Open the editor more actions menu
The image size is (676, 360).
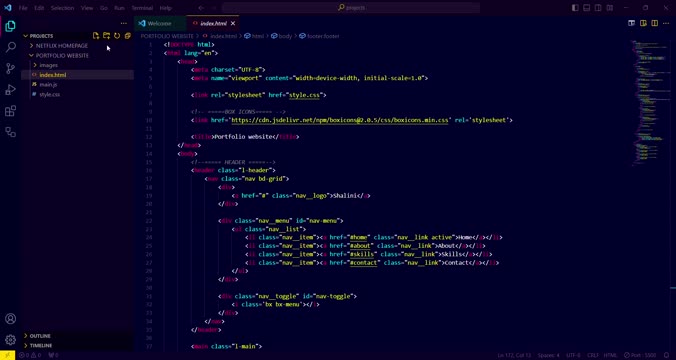tap(666, 23)
